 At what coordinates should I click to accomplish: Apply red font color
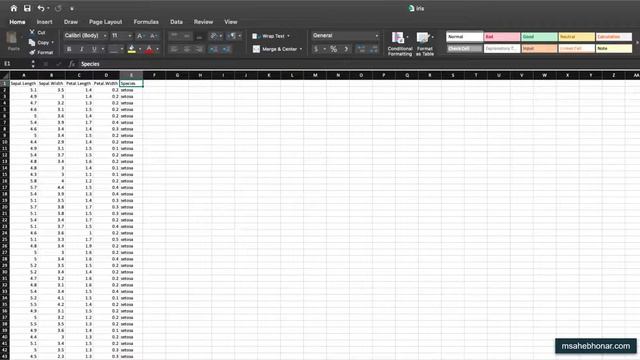click(149, 49)
